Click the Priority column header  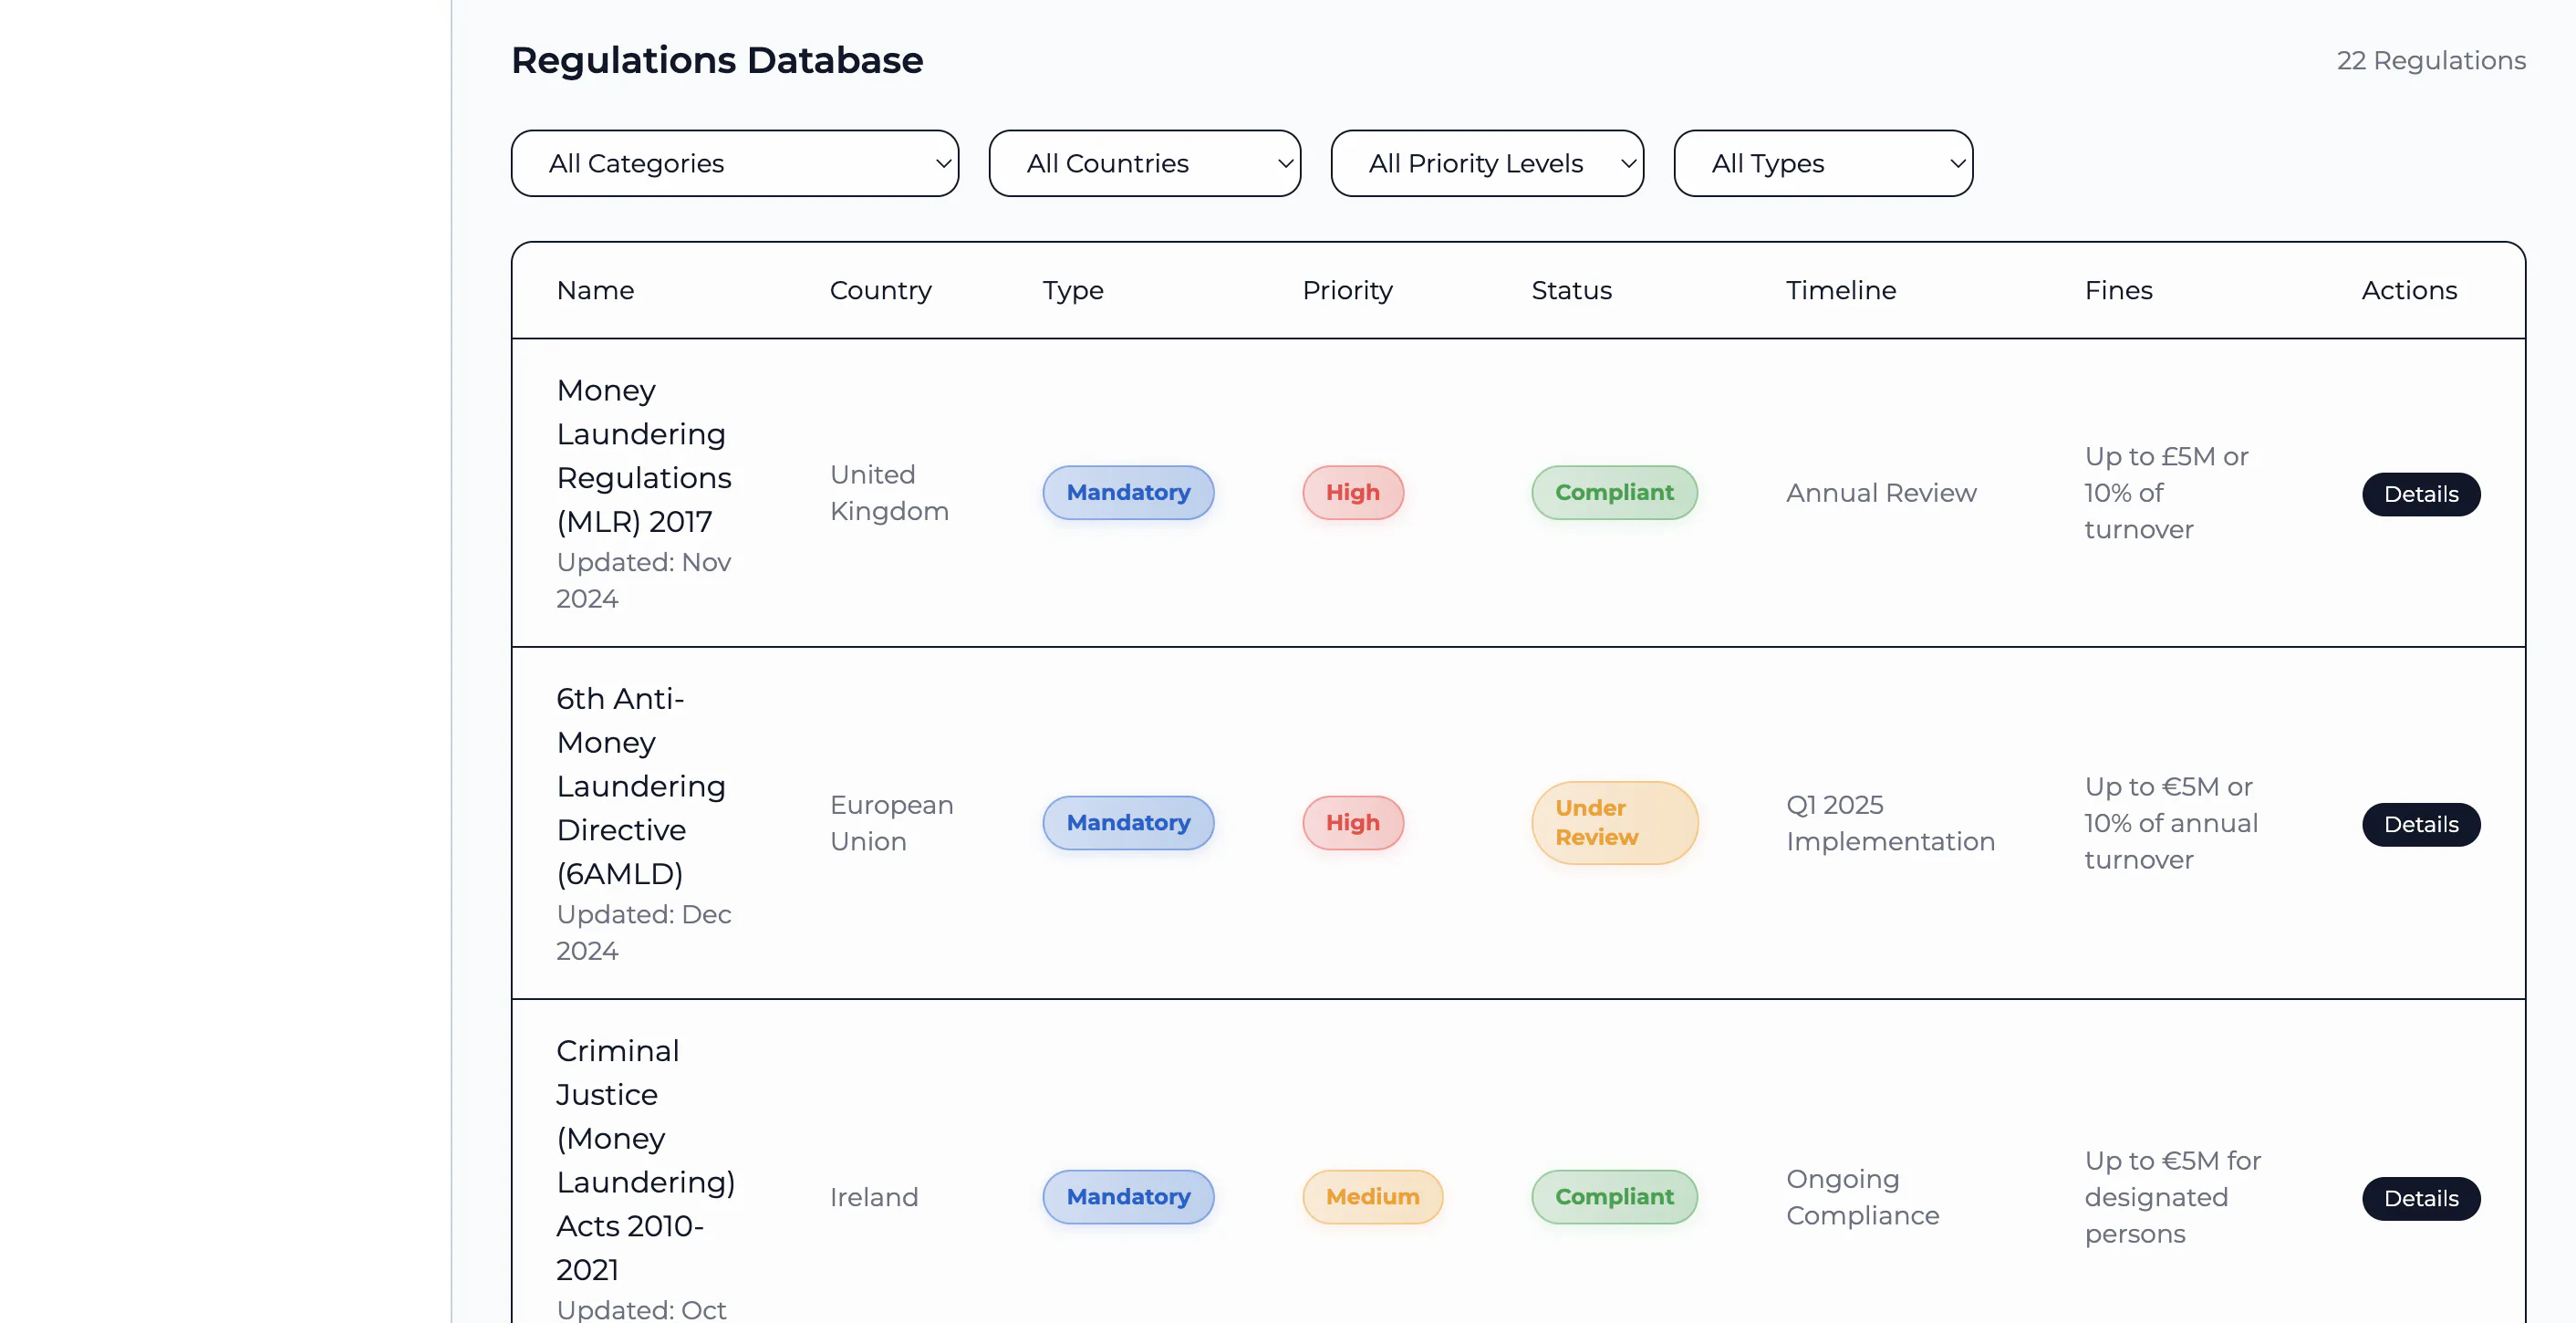(1346, 290)
